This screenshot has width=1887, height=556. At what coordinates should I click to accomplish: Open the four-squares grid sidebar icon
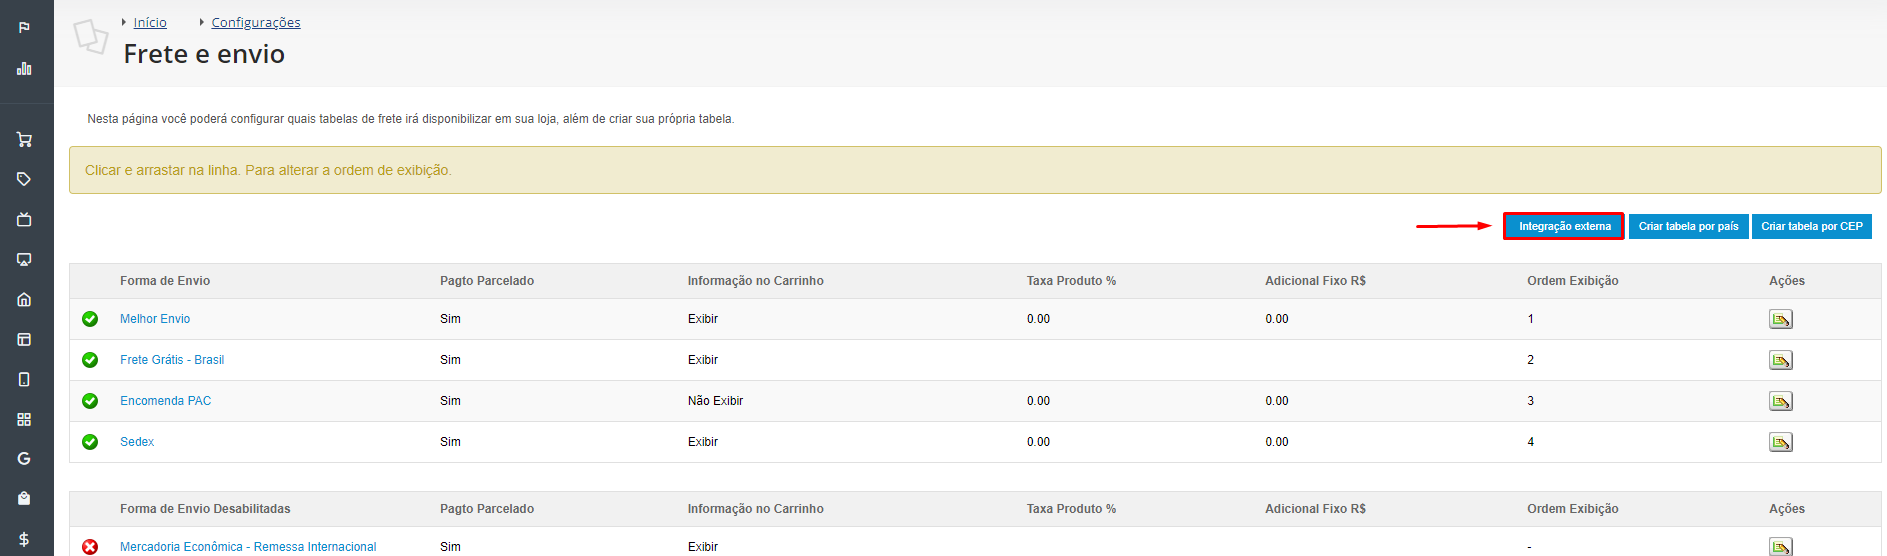pos(24,419)
